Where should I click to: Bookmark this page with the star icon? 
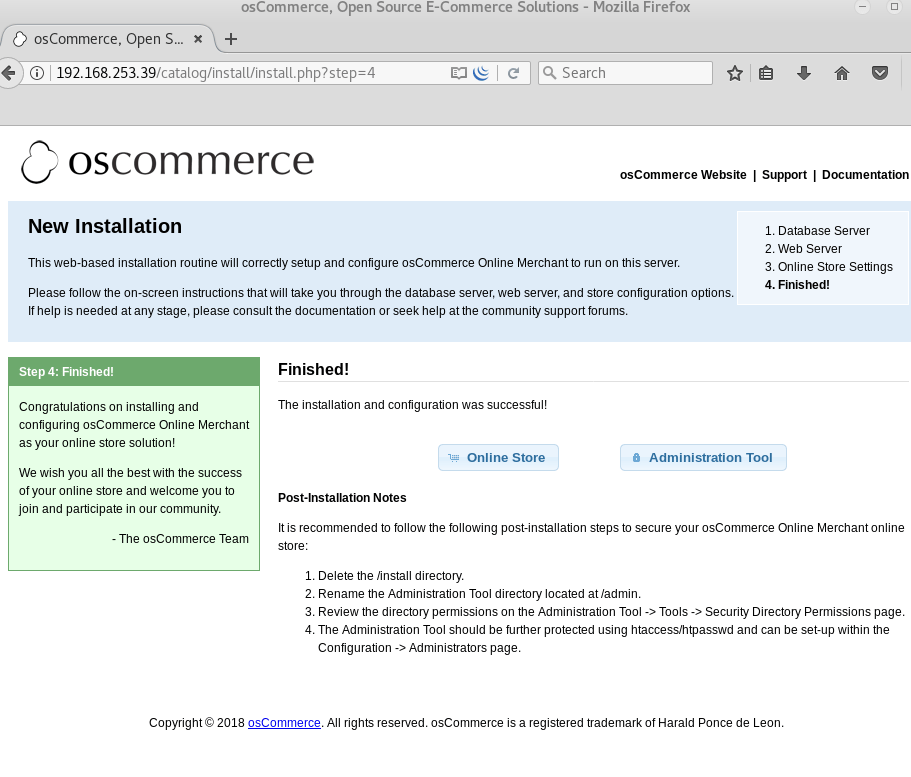(x=735, y=73)
